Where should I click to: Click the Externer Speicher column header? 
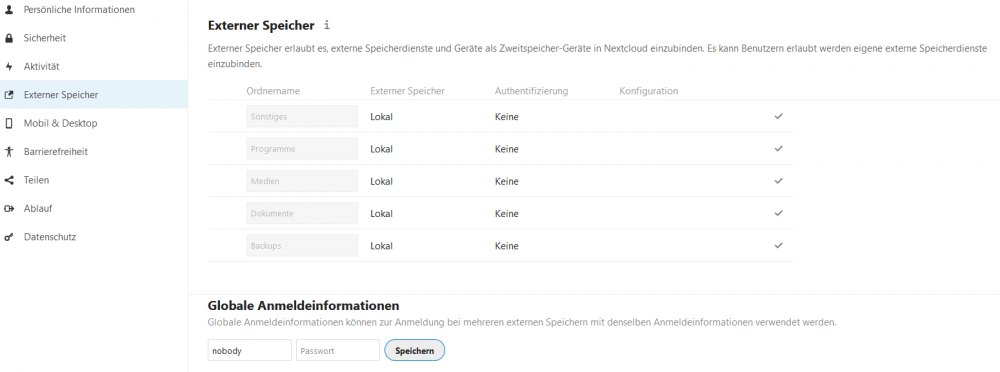(x=408, y=91)
